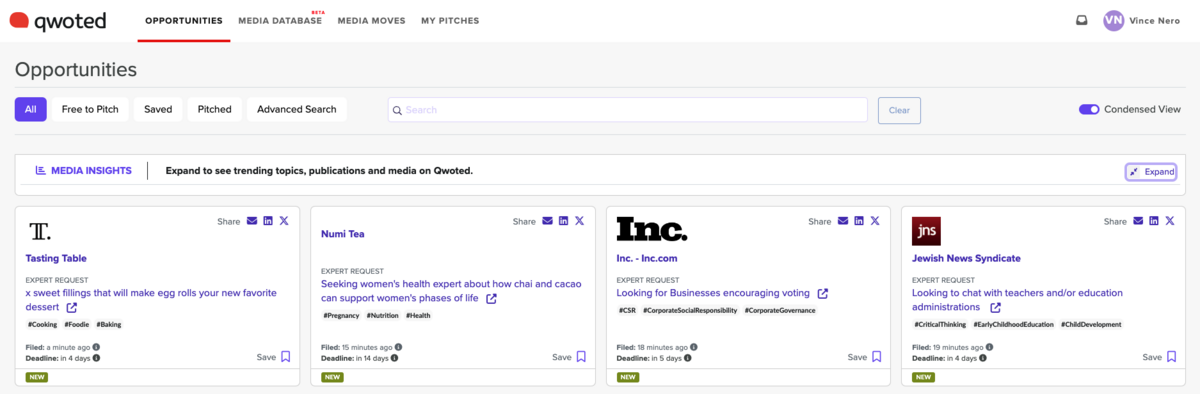Open Media Moves tab

tap(371, 21)
